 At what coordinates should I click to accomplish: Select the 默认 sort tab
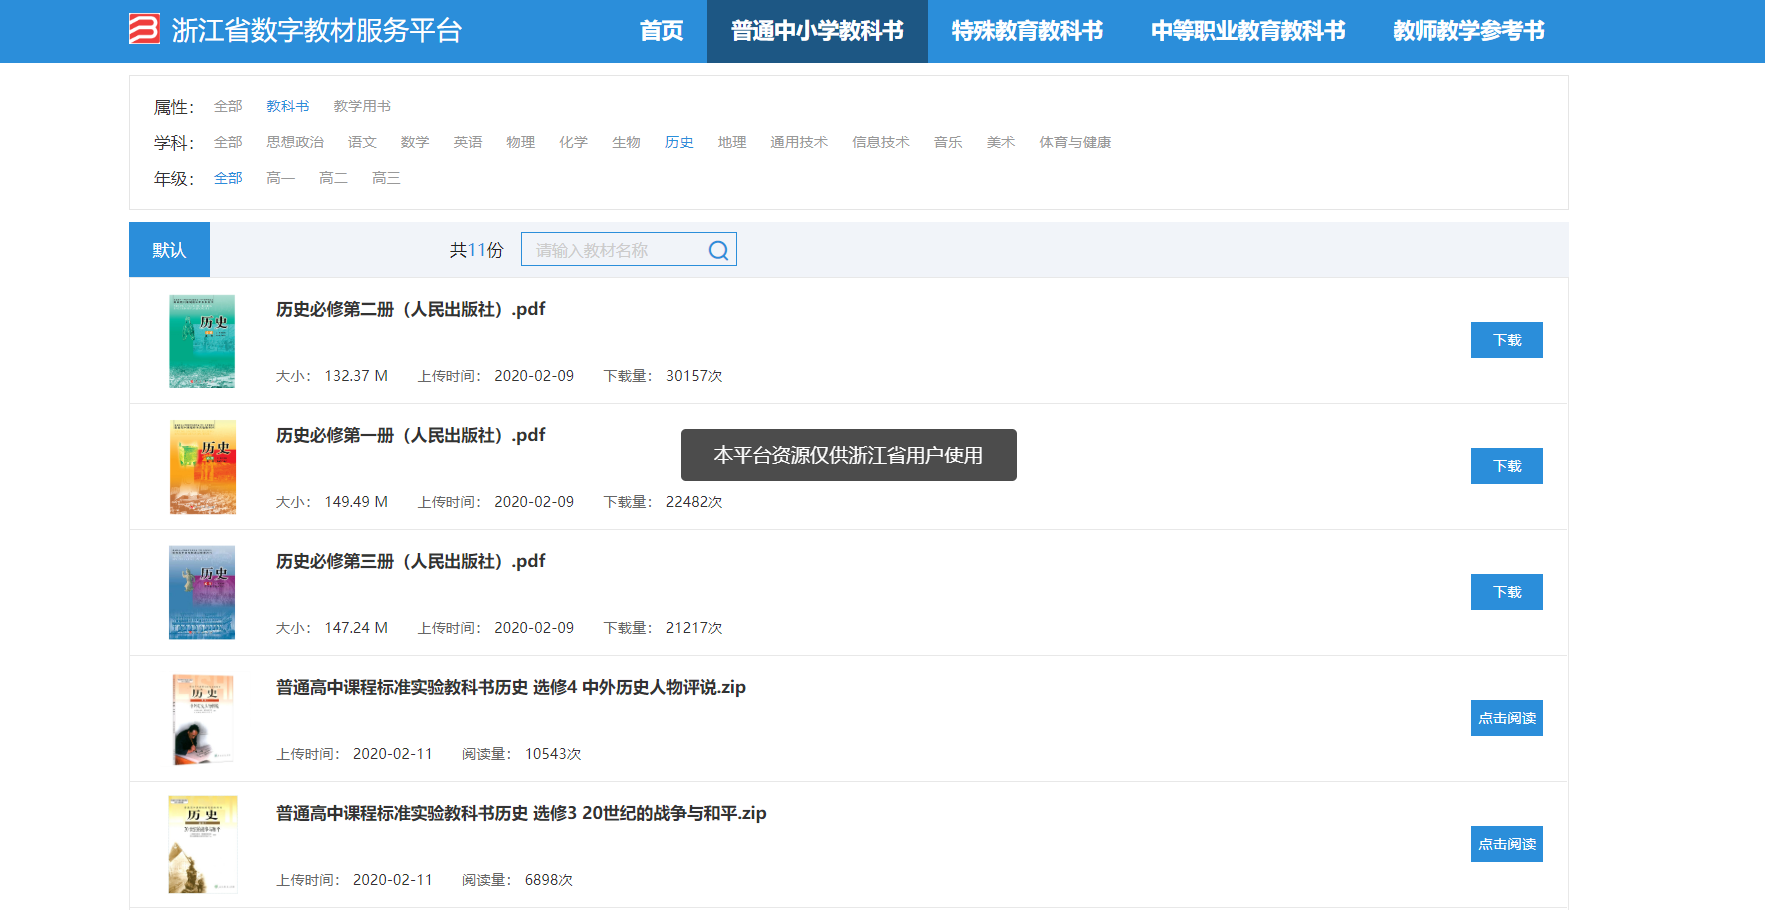(169, 249)
